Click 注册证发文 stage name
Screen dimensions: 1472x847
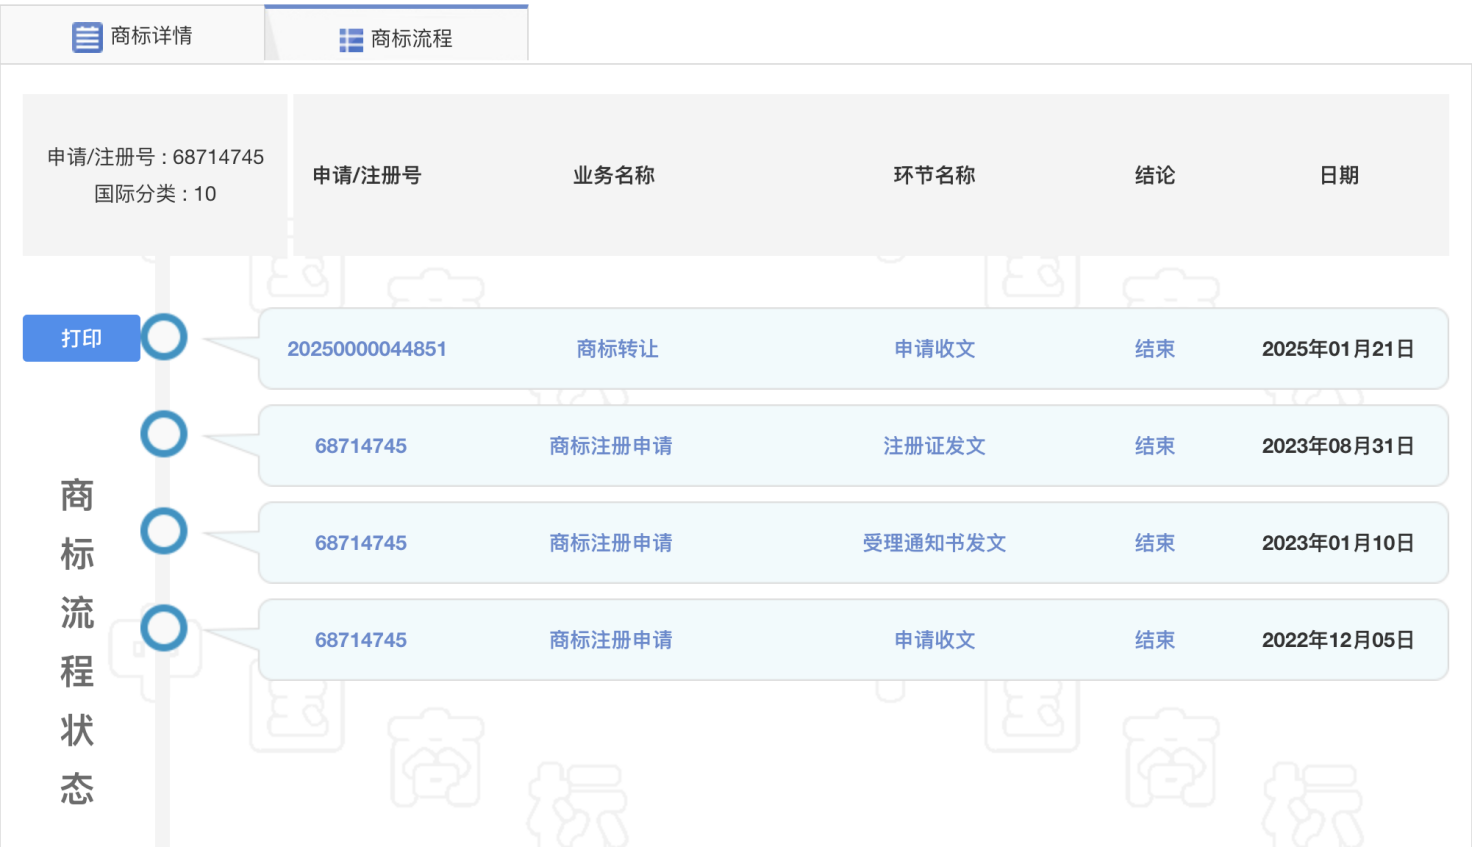pyautogui.click(x=934, y=446)
